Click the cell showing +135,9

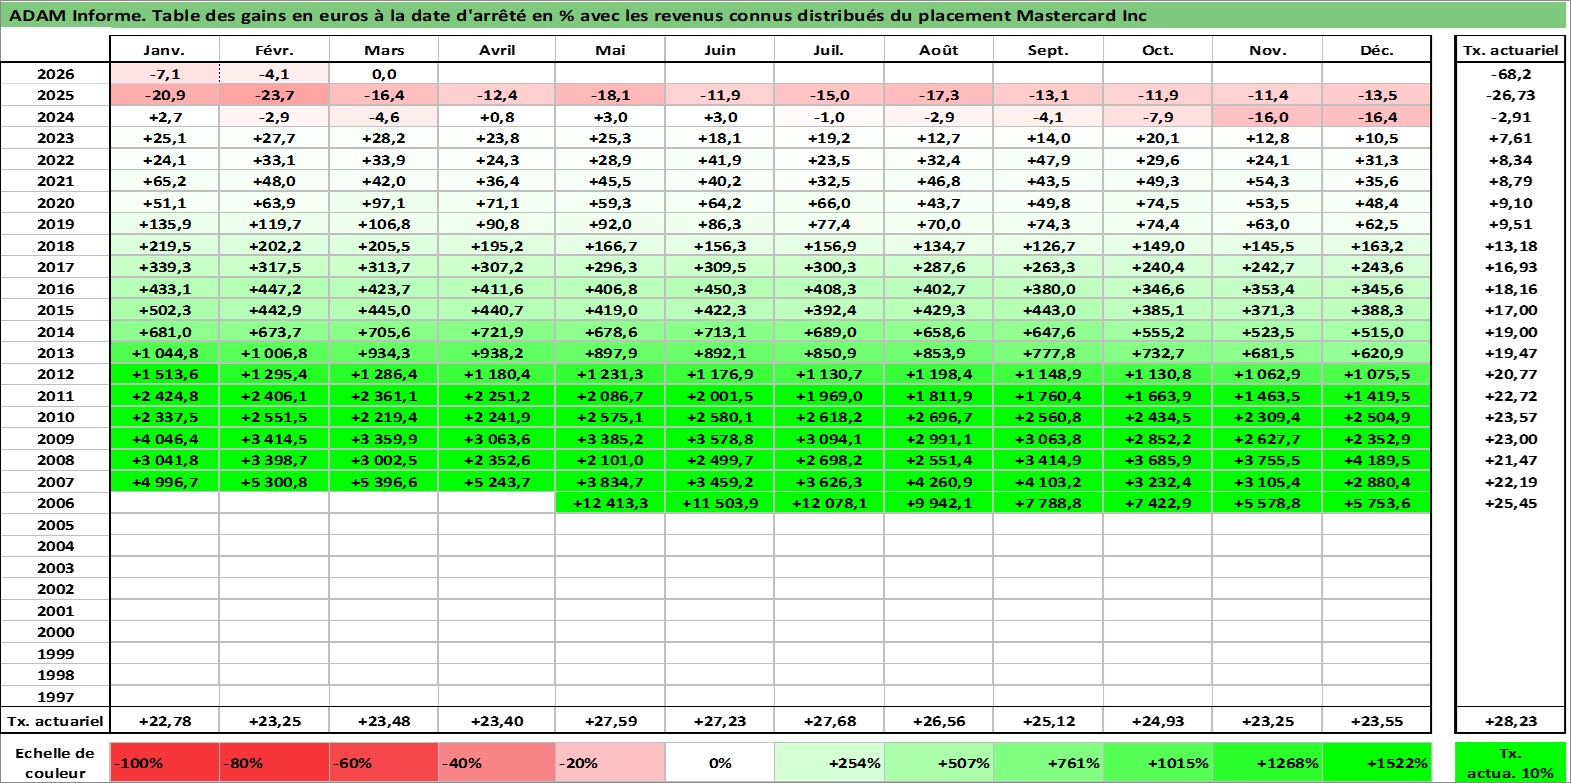pyautogui.click(x=164, y=224)
